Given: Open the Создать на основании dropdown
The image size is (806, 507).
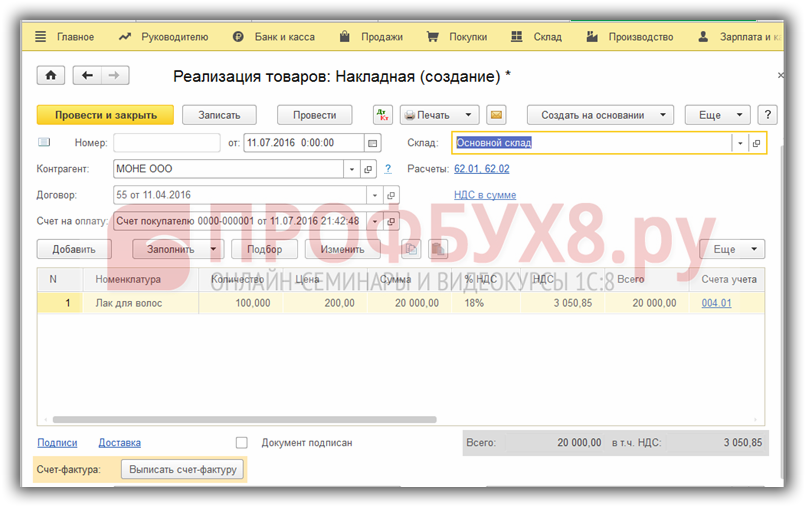Looking at the screenshot, I should [x=600, y=115].
